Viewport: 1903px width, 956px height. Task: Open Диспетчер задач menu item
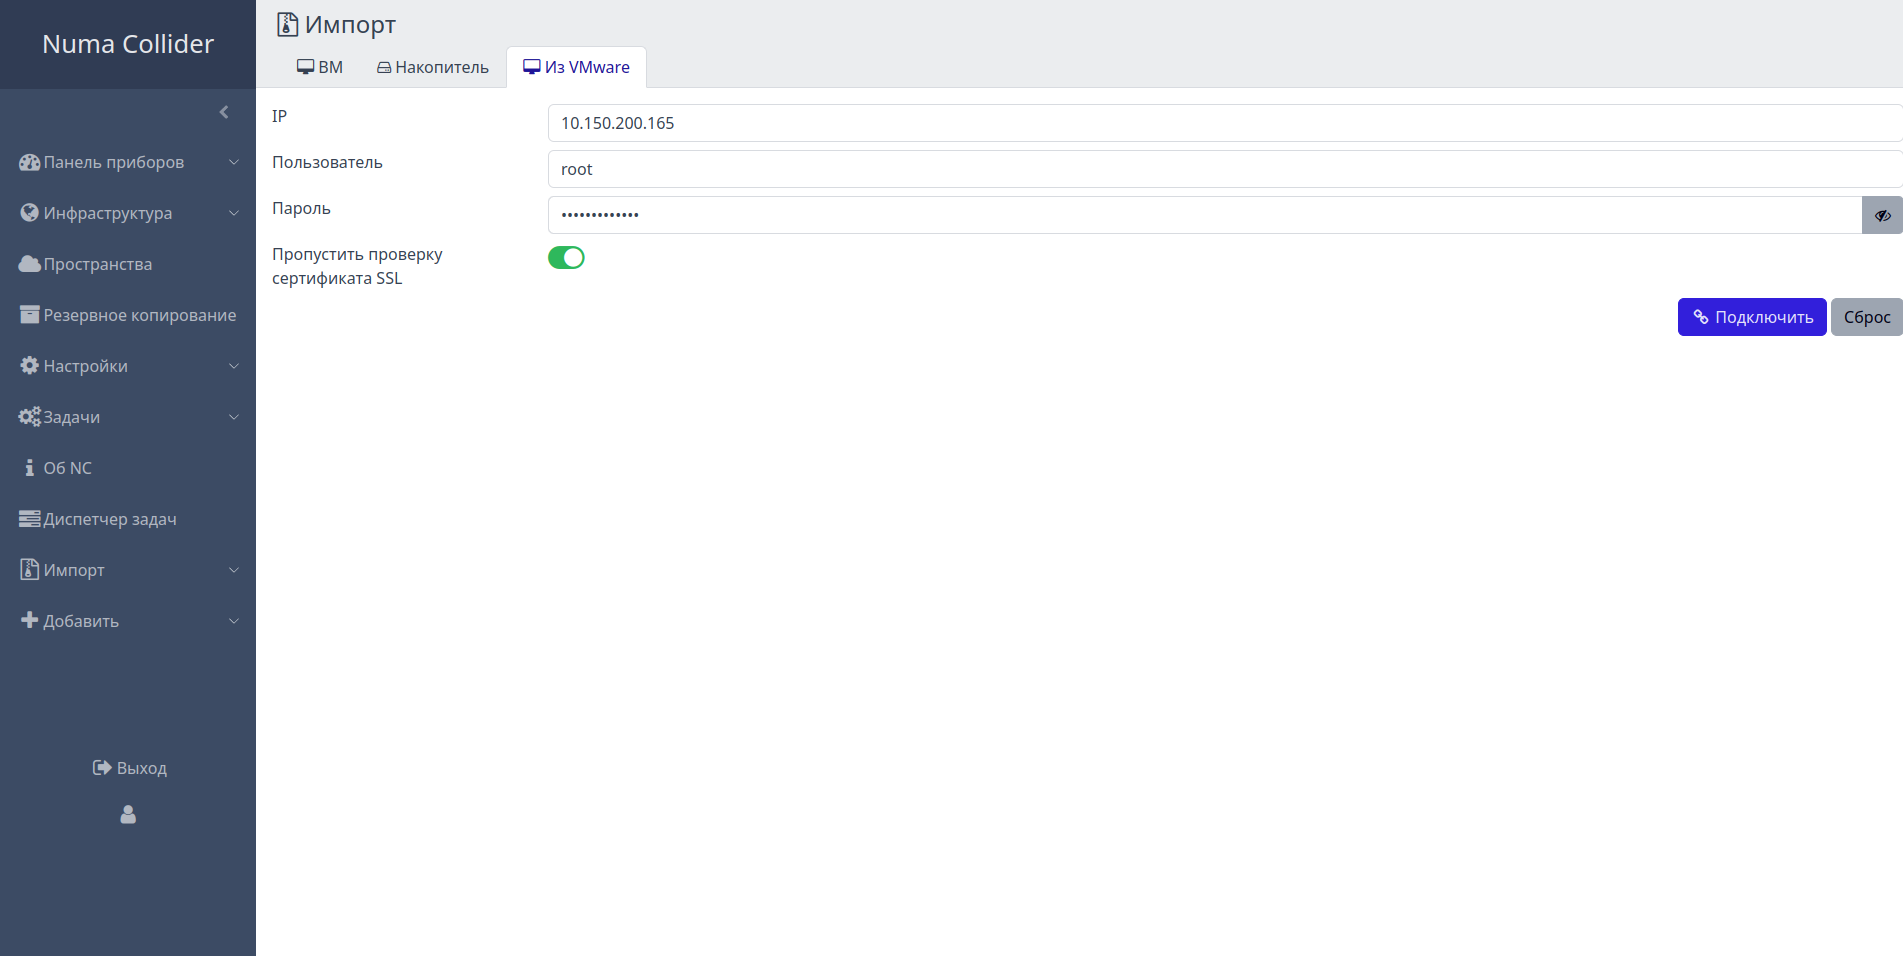128,519
